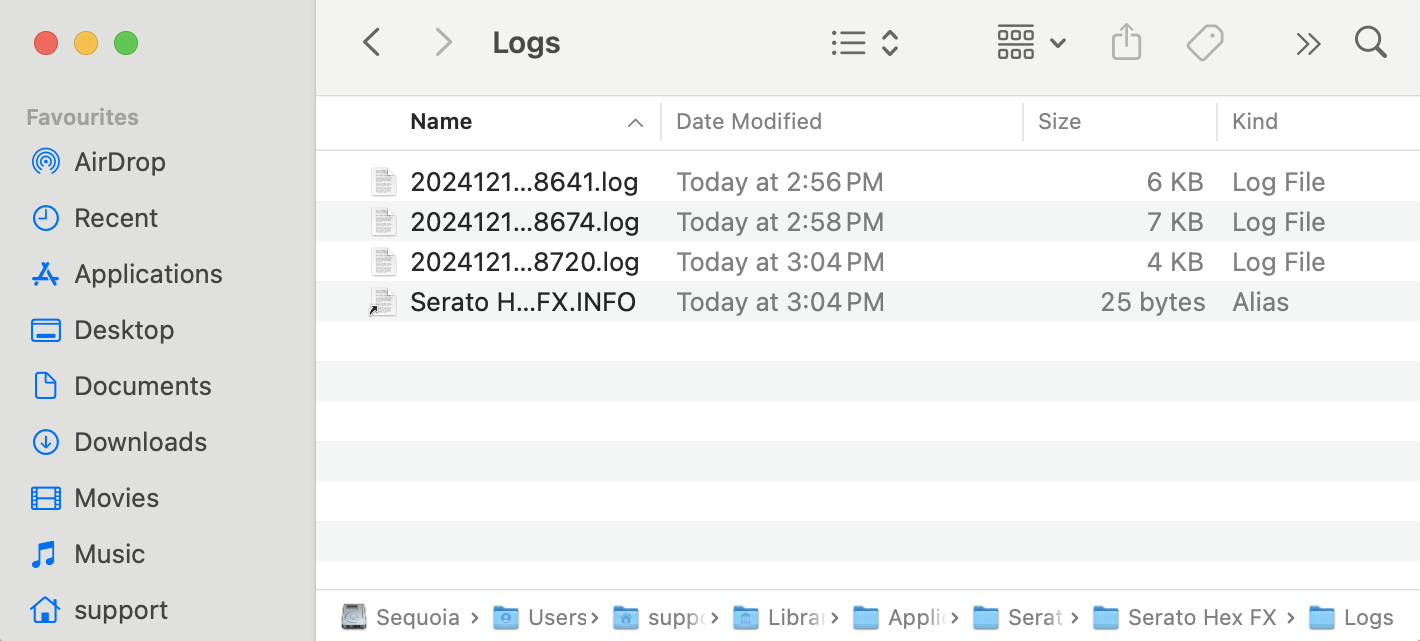Screen dimensions: 1420x641
Task: Open Movies in the sidebar
Action: [x=94, y=498]
